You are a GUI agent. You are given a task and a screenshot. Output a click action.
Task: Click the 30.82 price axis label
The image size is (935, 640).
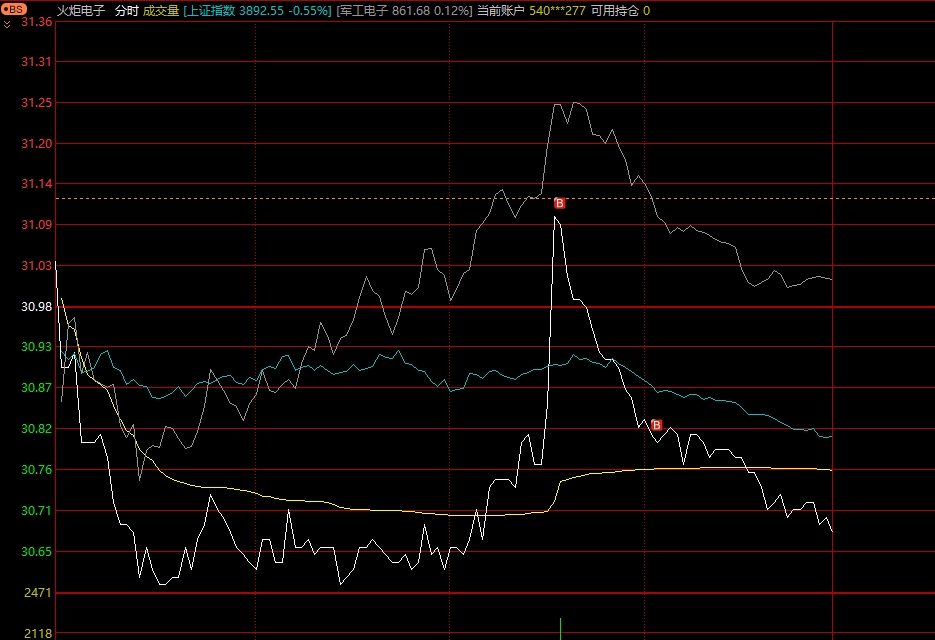tap(37, 429)
